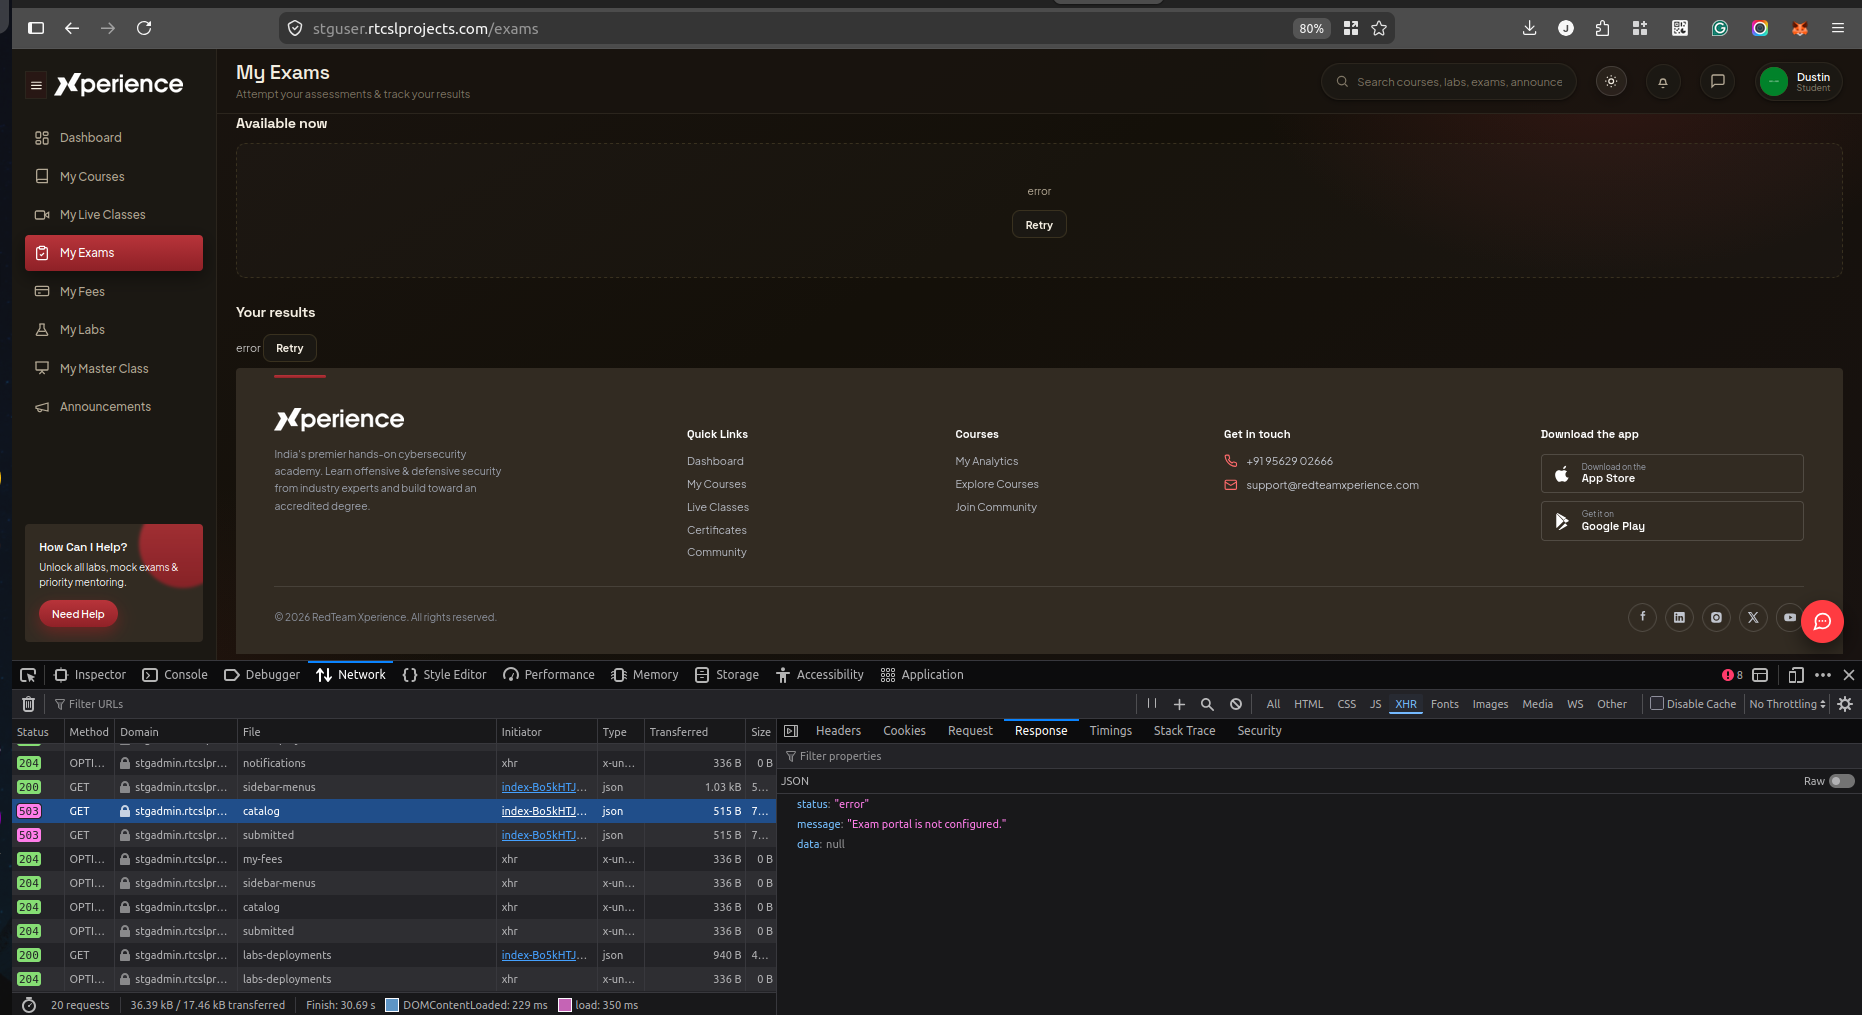Open the Instagram footer icon
The width and height of the screenshot is (1862, 1015).
coord(1716,617)
